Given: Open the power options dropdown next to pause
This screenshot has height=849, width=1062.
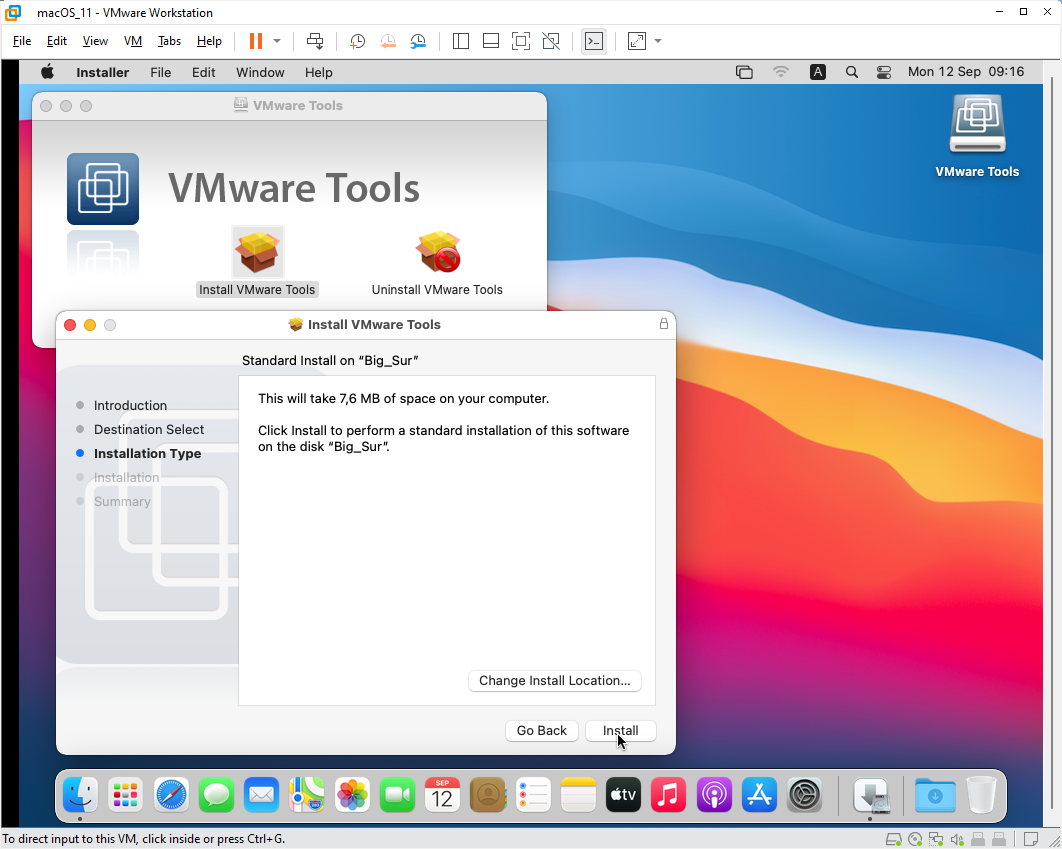Looking at the screenshot, I should pyautogui.click(x=277, y=41).
